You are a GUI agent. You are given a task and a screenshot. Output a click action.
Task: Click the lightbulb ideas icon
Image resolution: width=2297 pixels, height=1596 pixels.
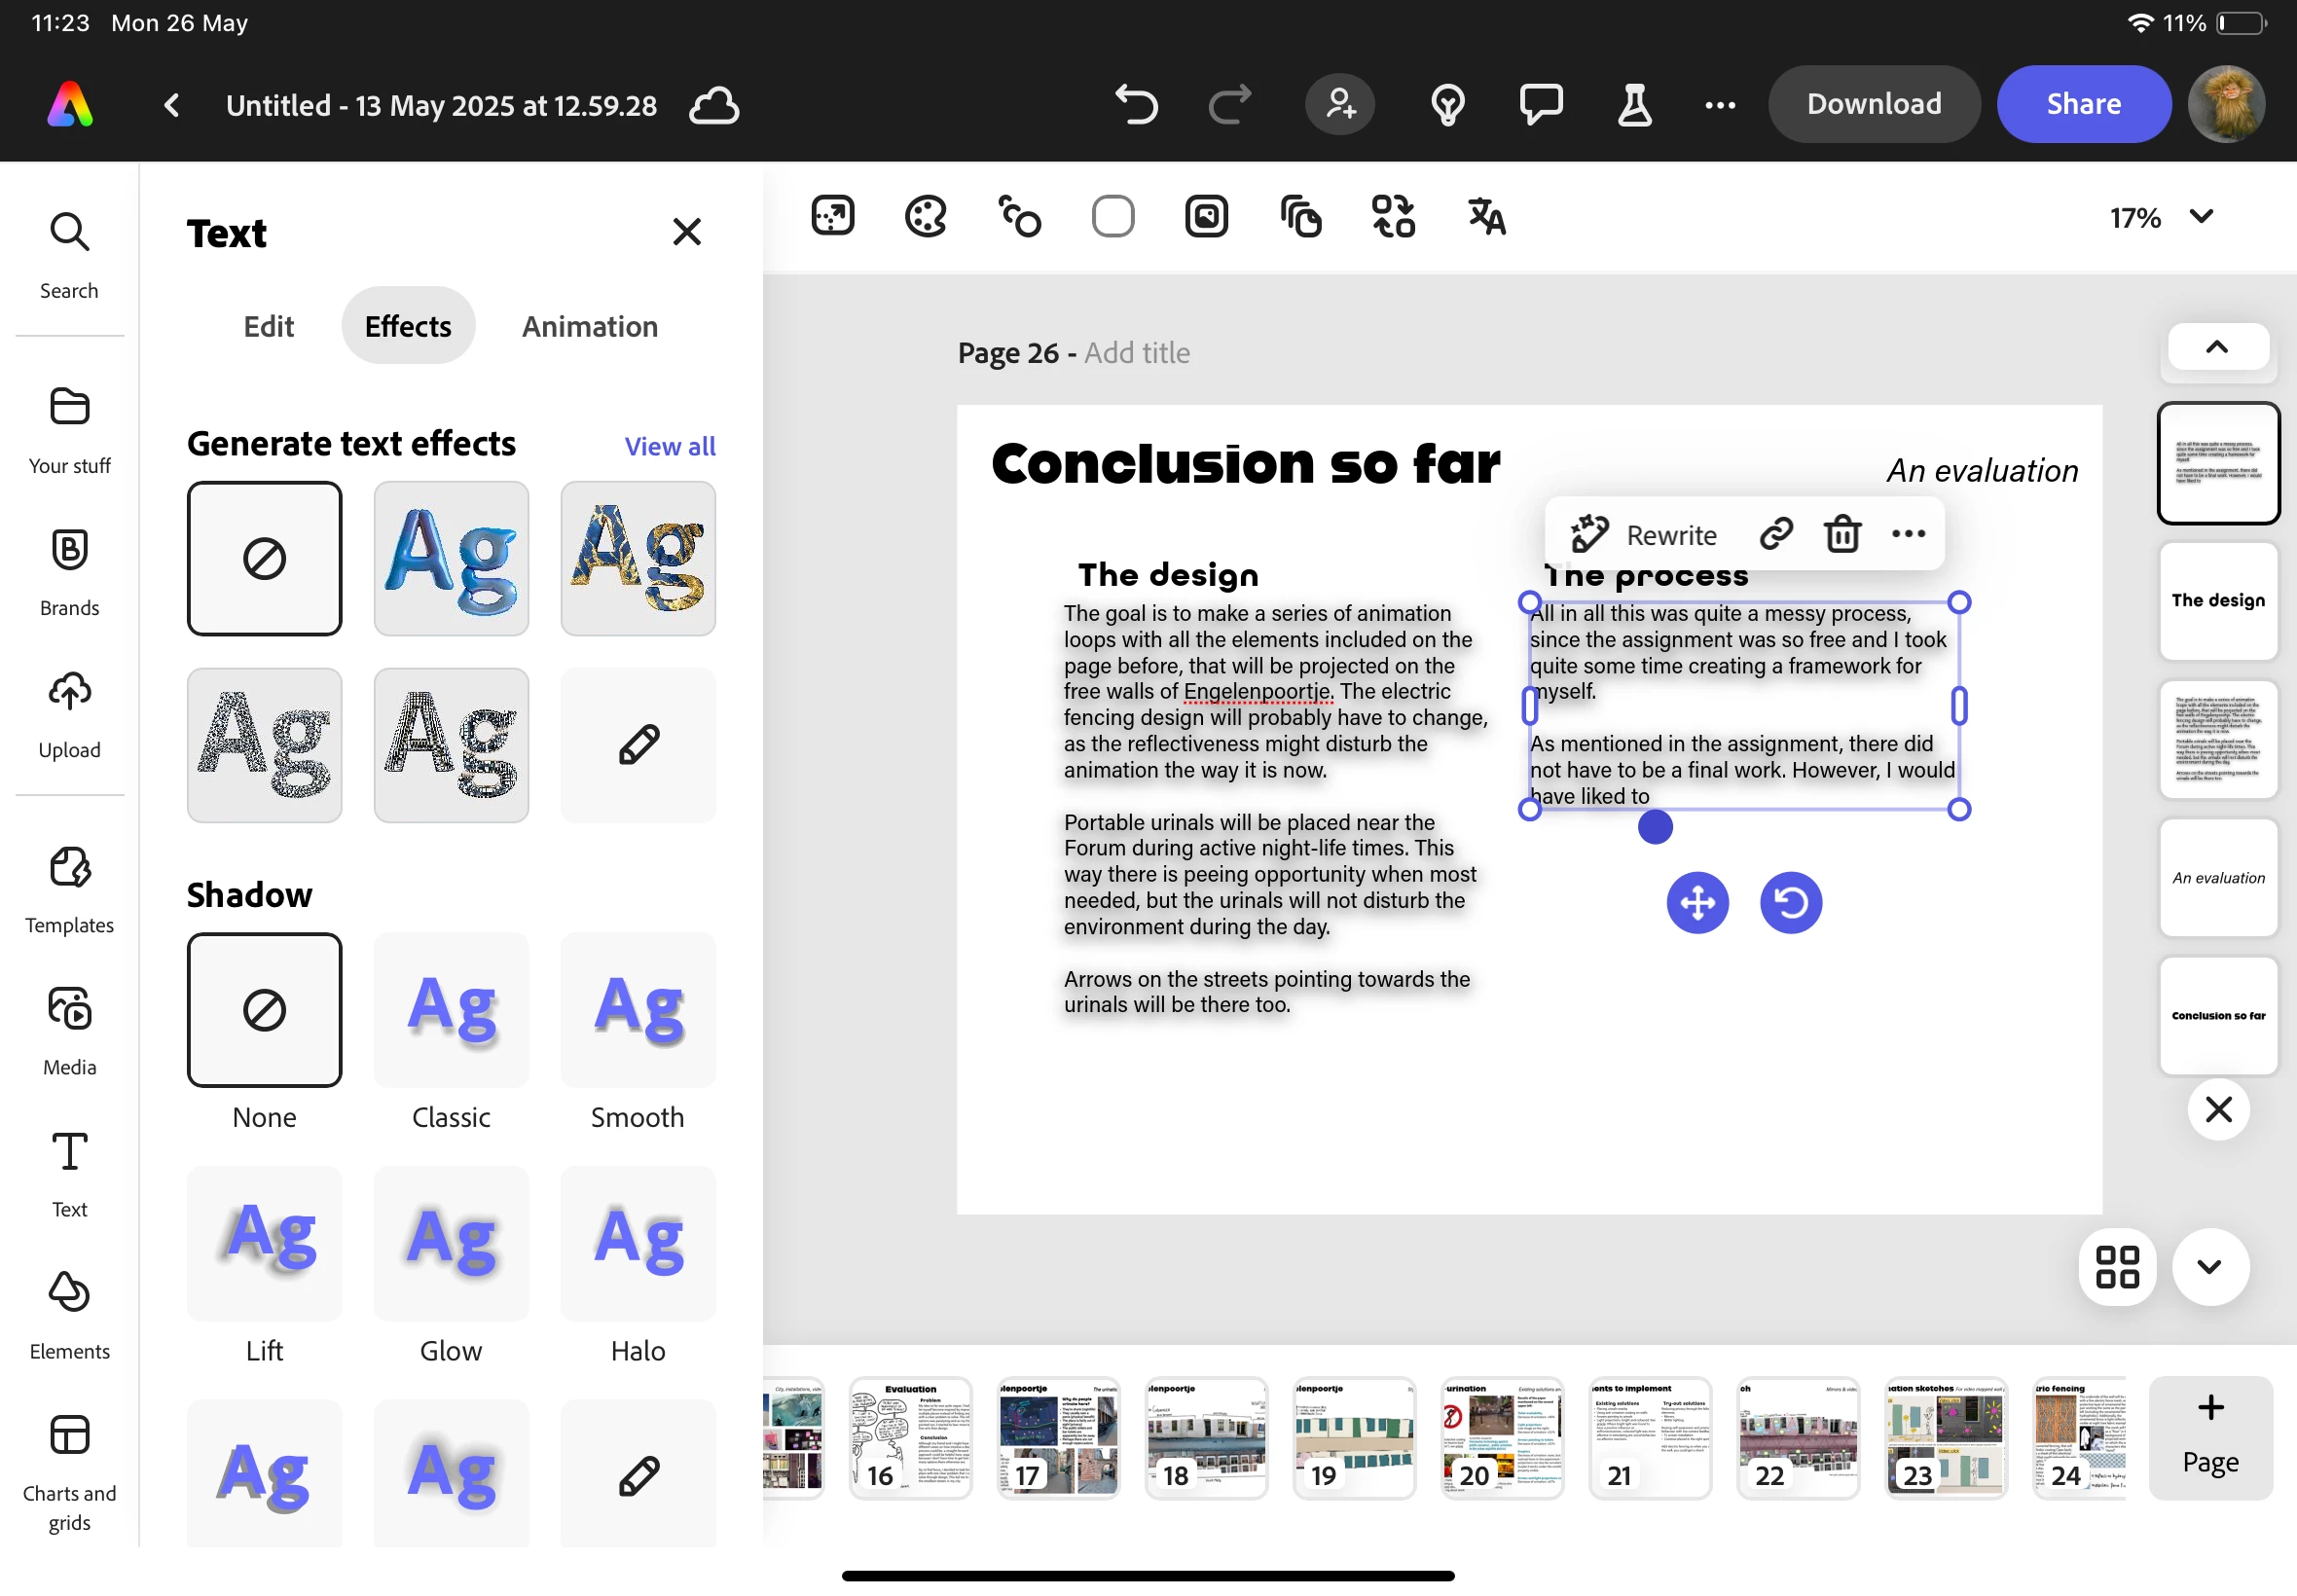point(1447,104)
